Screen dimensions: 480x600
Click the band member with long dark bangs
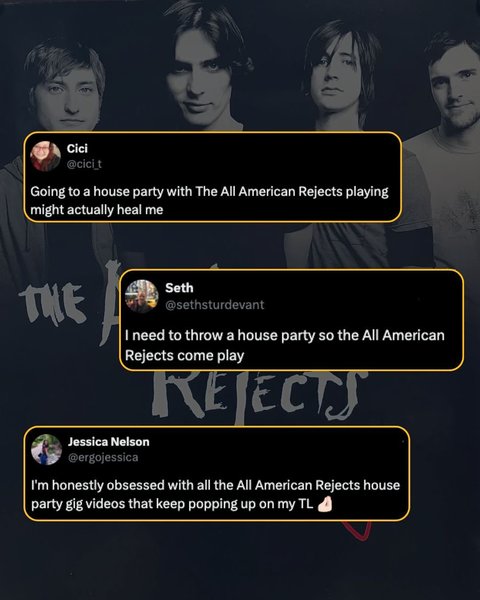[x=336, y=77]
